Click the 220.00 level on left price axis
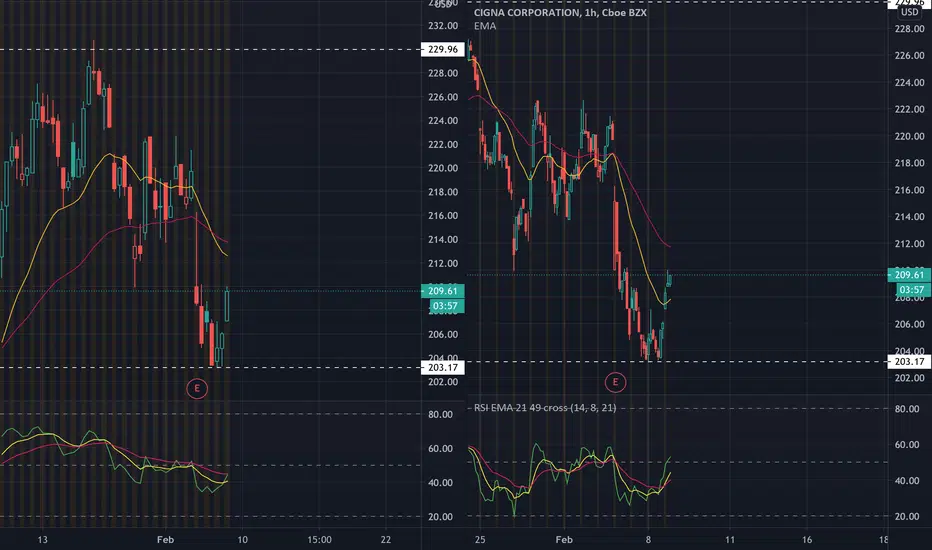Screen dimensions: 932x550 tap(443, 168)
